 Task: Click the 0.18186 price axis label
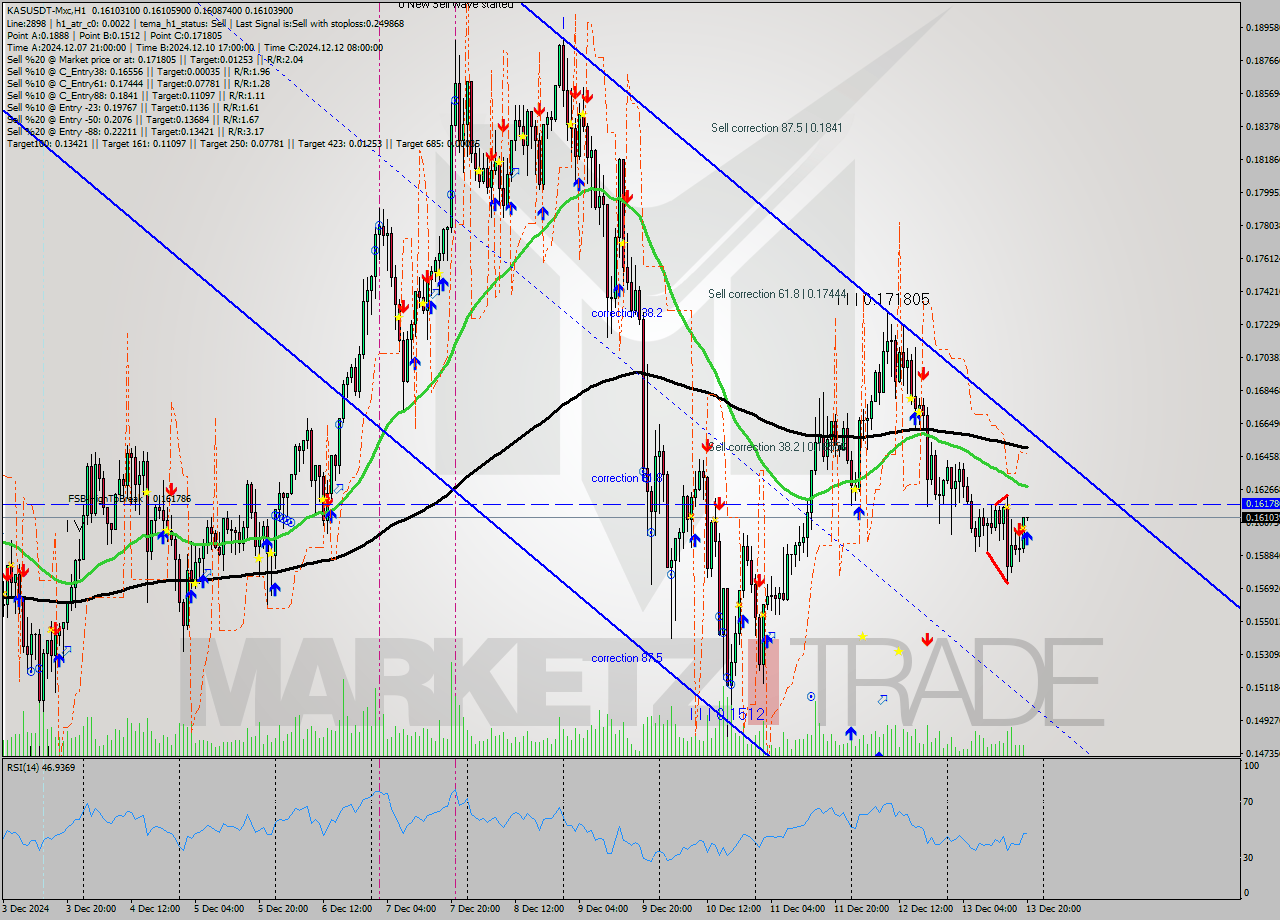tap(1262, 159)
